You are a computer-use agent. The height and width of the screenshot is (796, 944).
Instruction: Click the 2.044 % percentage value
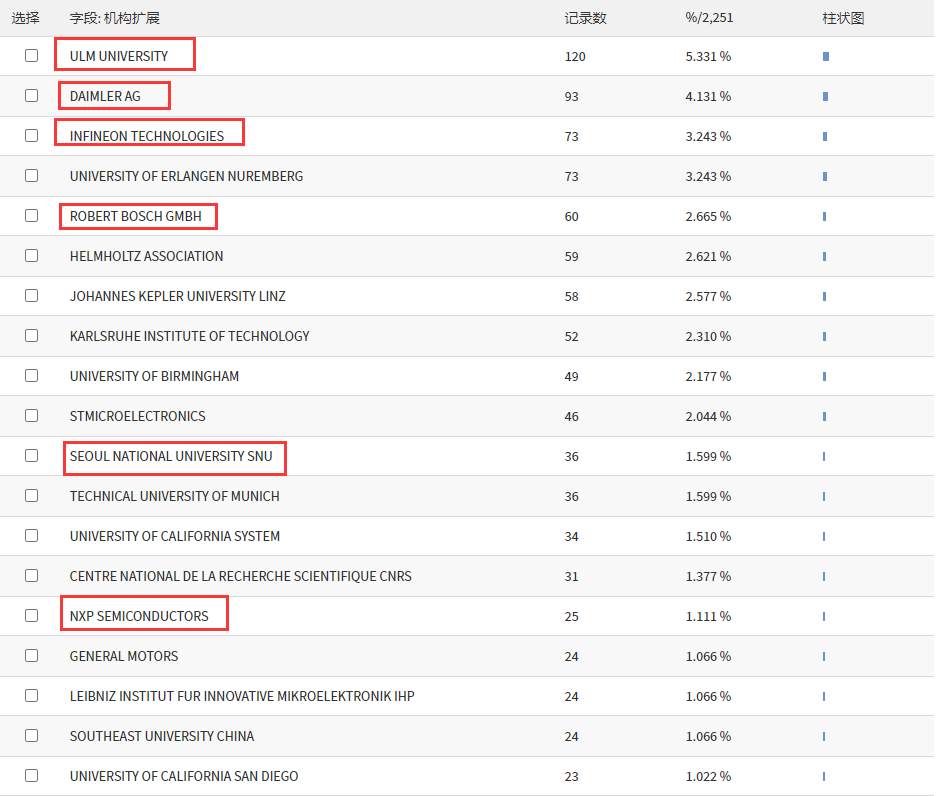[708, 417]
